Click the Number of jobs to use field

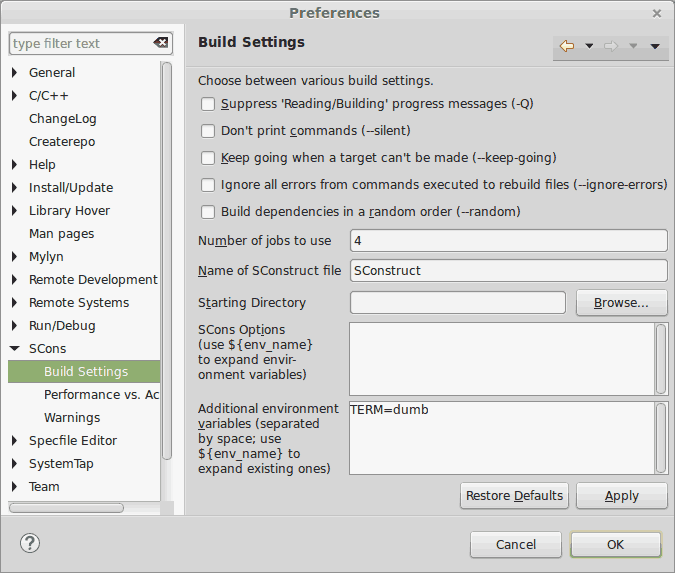[508, 241]
